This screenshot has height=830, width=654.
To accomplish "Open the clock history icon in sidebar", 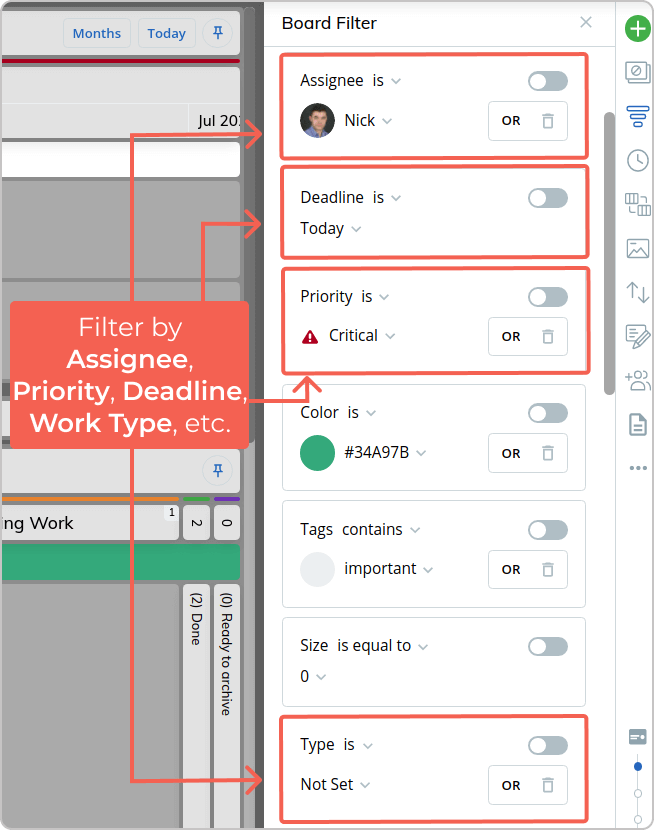I will [638, 160].
